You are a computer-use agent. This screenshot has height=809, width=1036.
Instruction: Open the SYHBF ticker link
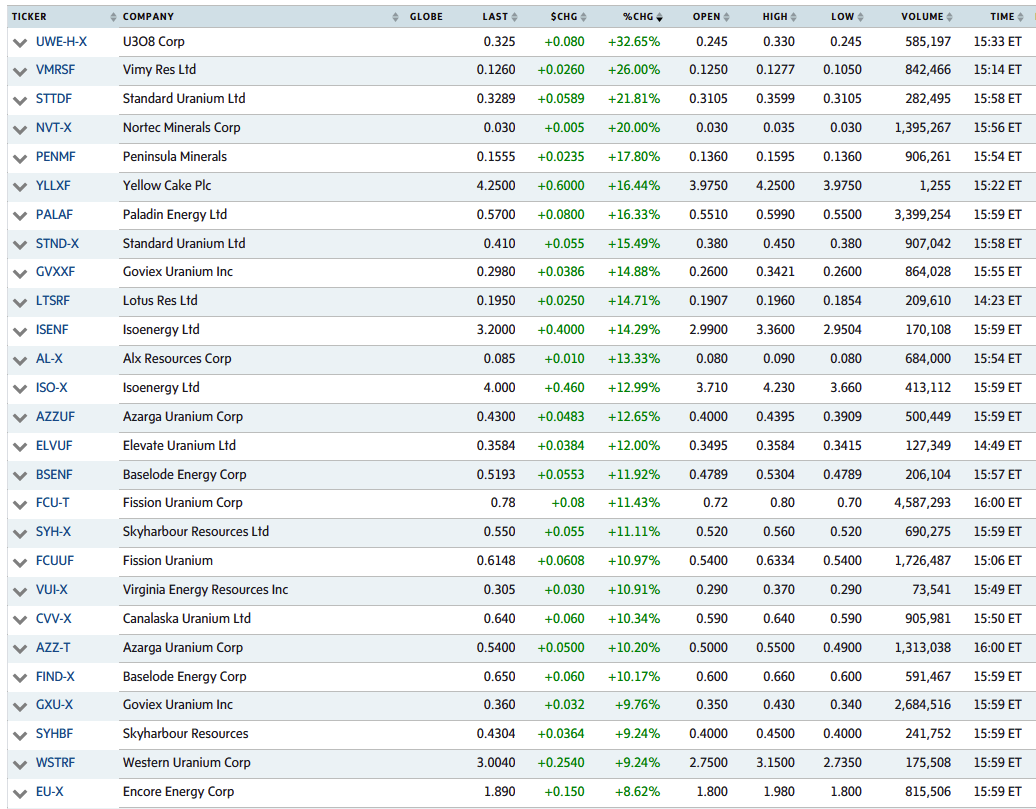coord(54,734)
